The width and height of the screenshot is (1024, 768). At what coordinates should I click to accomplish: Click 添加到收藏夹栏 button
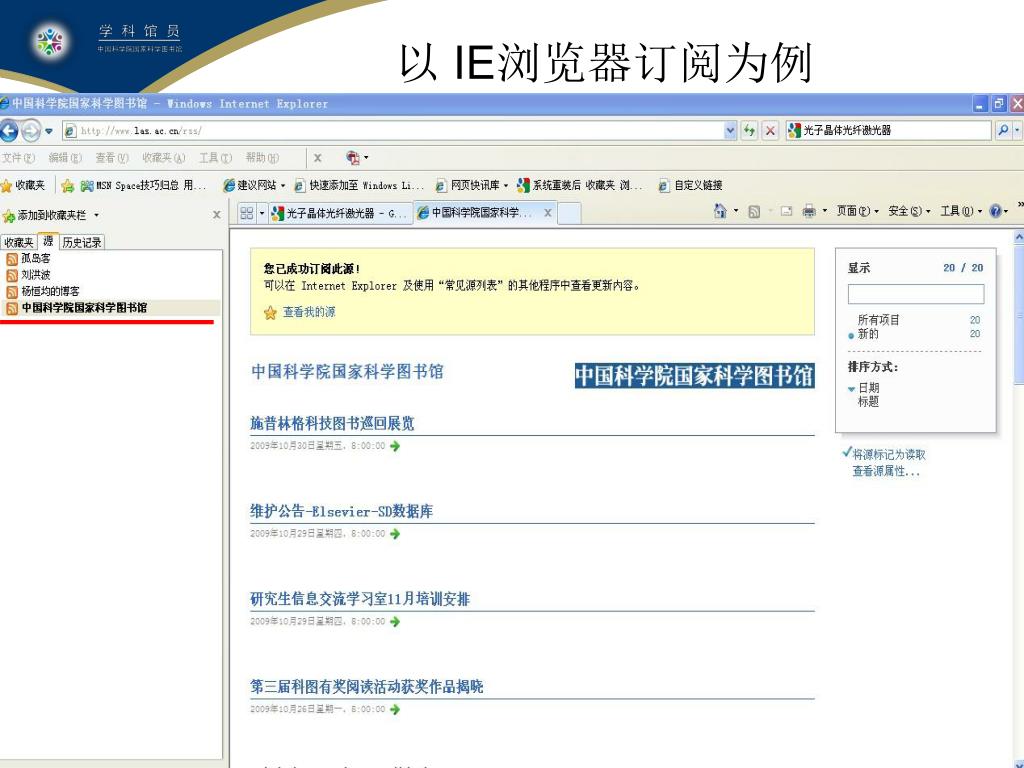44,216
